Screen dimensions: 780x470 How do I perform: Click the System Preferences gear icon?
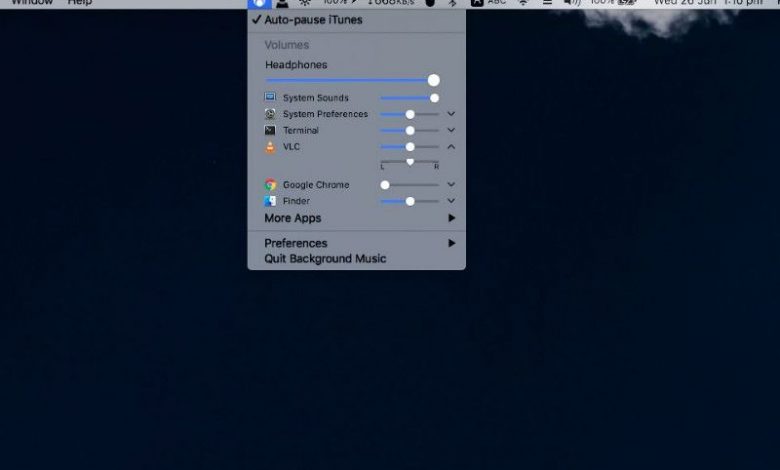[270, 114]
